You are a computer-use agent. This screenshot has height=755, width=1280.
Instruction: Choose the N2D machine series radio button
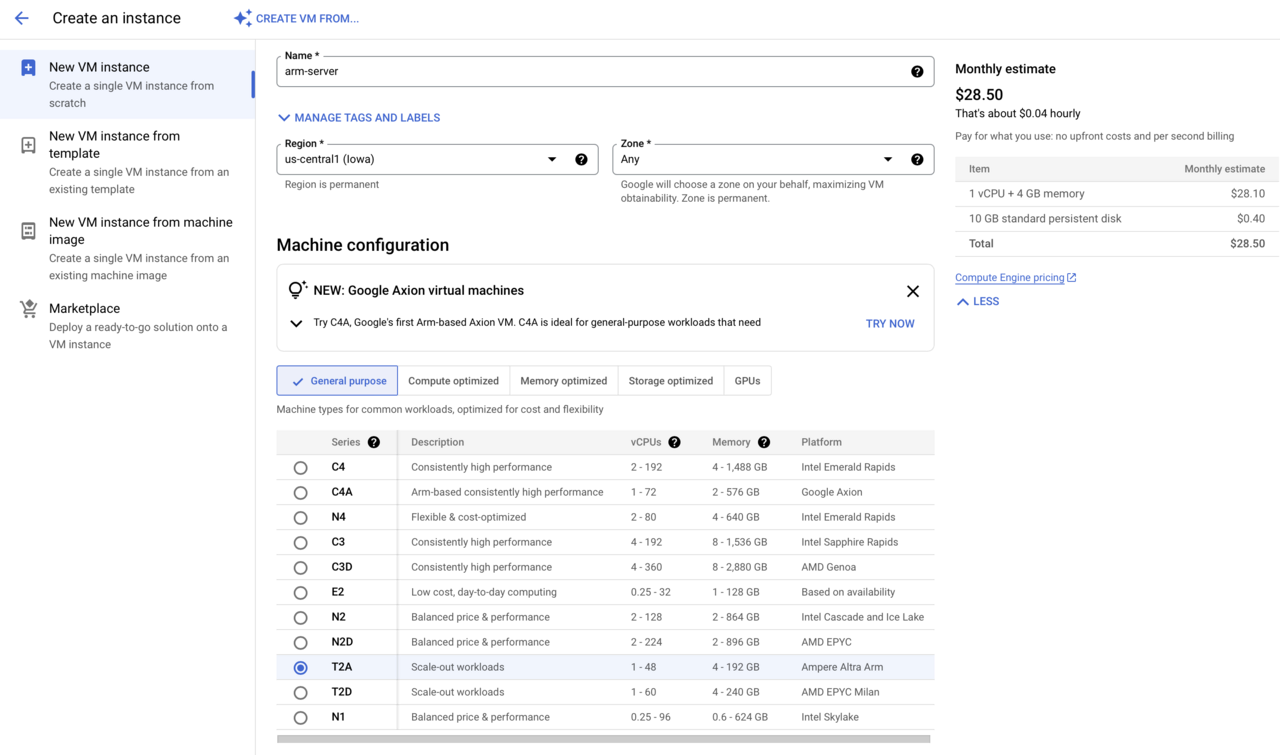point(300,643)
